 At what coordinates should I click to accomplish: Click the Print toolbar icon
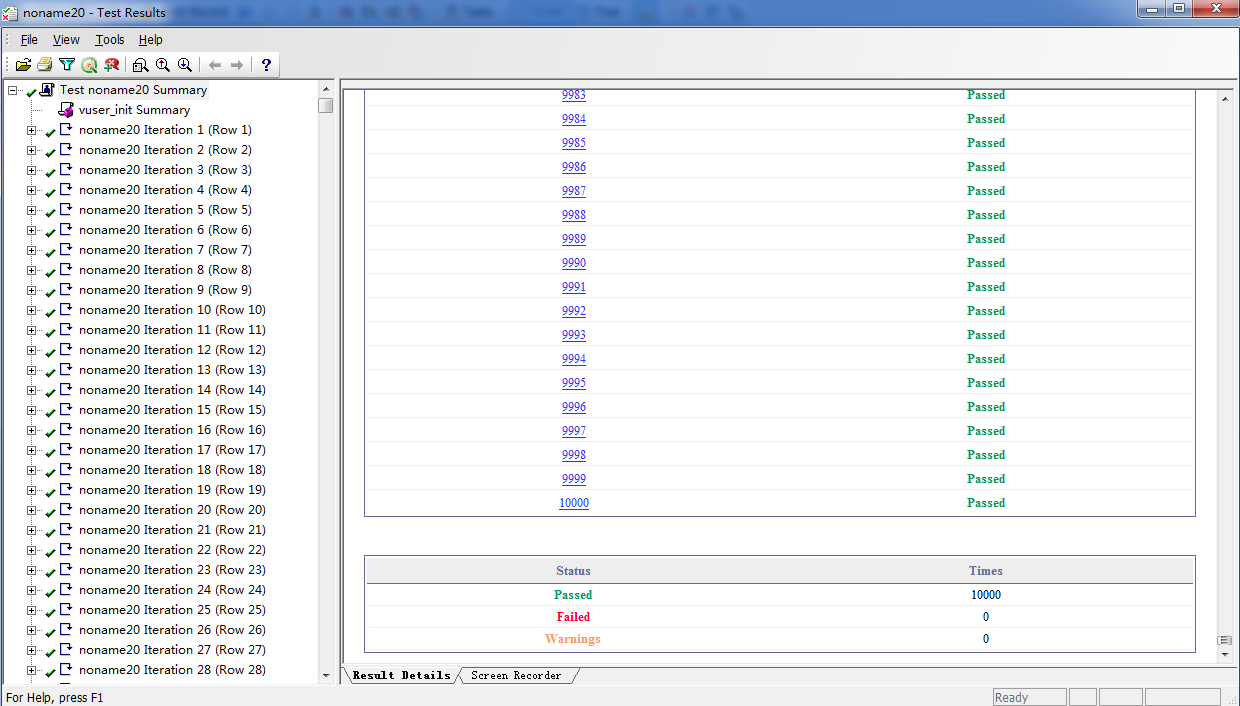[x=45, y=65]
